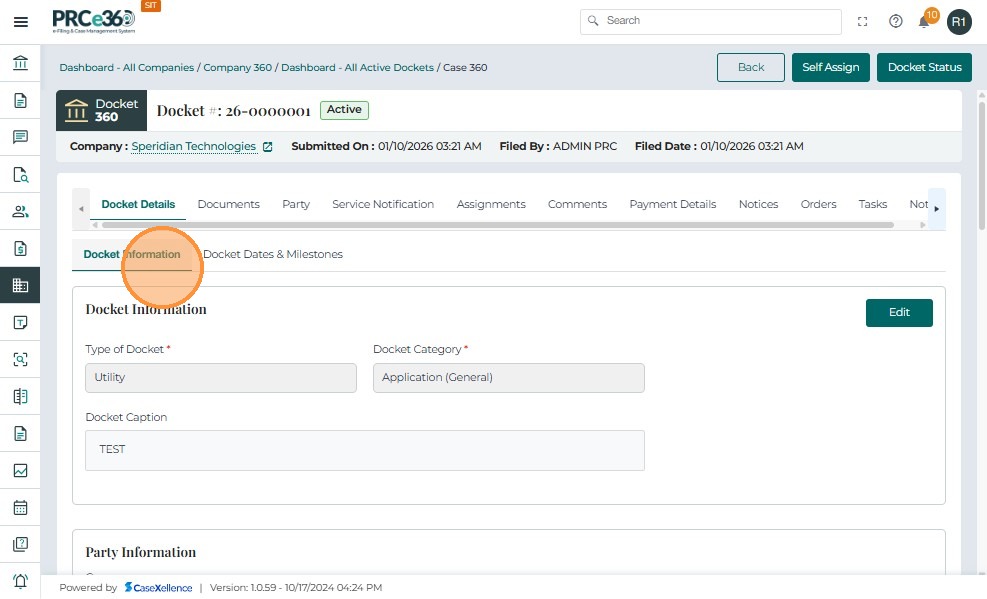The width and height of the screenshot is (987, 599).
Task: Click the Self Assign button
Action: 830,67
